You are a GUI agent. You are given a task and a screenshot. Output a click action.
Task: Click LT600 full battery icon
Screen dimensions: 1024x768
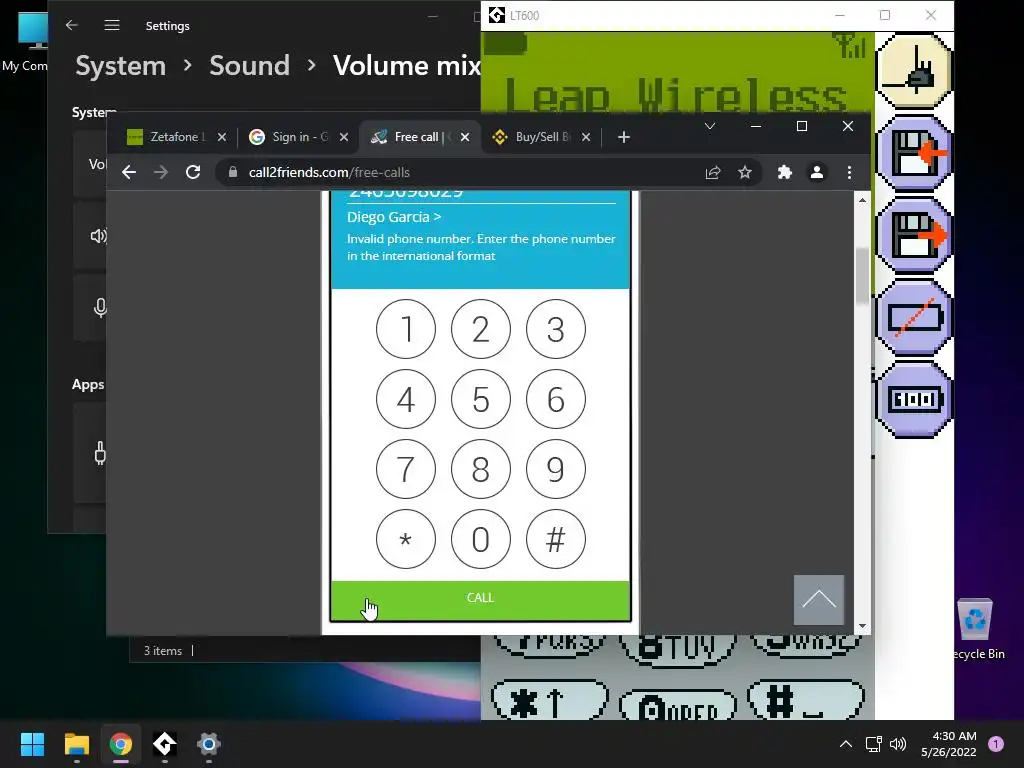point(914,399)
